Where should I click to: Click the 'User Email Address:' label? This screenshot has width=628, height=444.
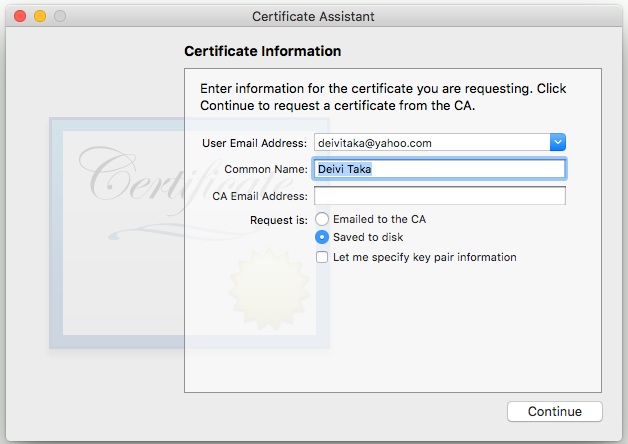[254, 143]
